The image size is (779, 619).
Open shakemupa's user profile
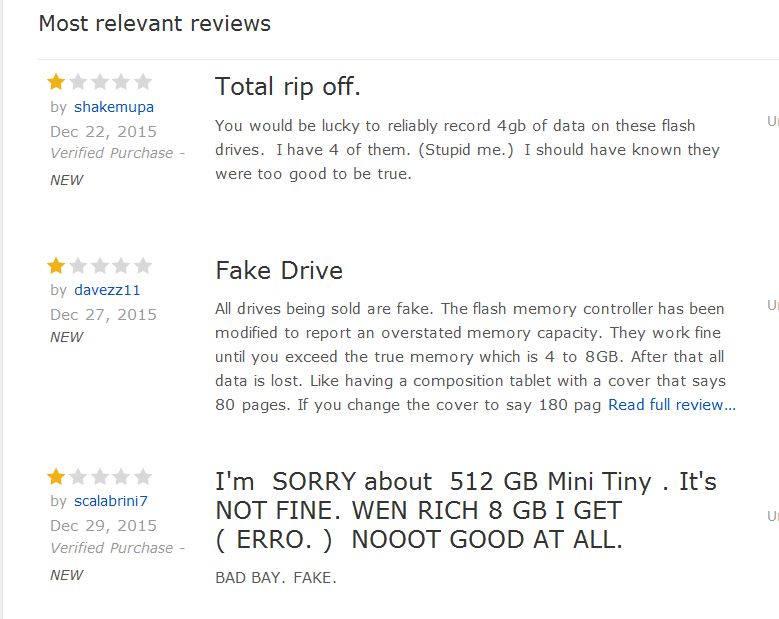click(x=114, y=107)
